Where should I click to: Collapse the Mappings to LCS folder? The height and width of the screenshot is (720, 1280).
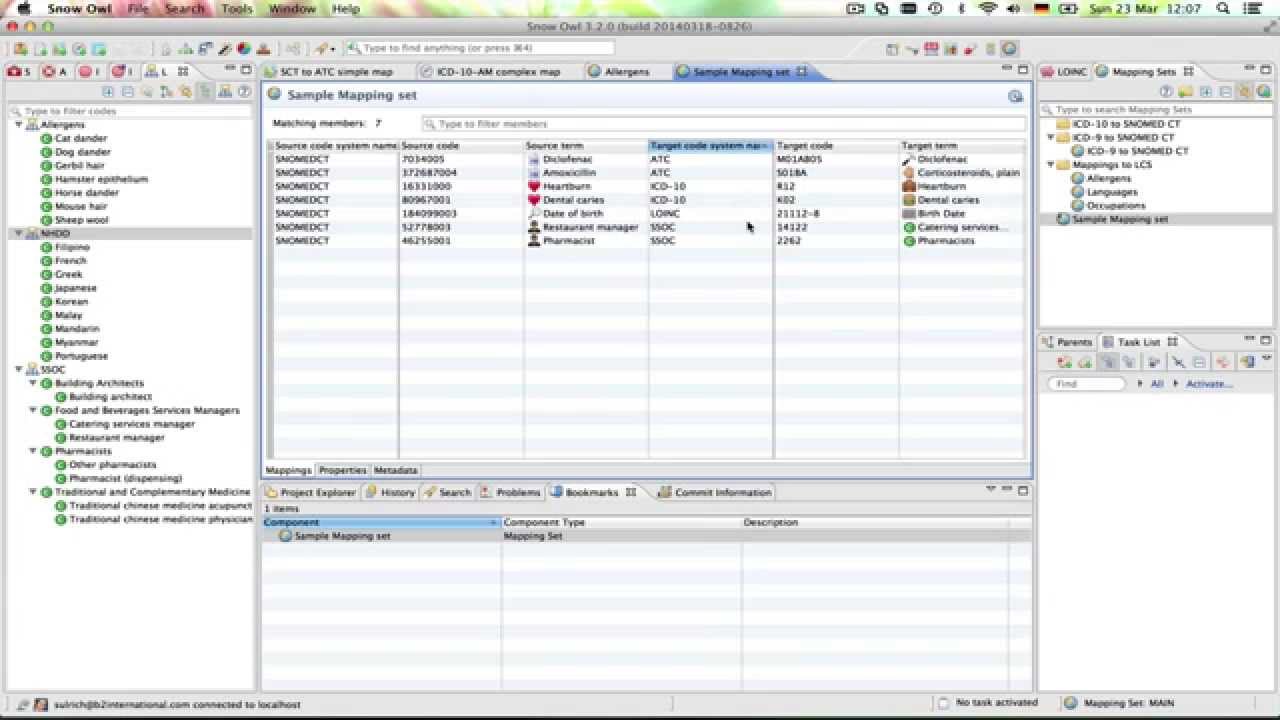(x=1050, y=165)
